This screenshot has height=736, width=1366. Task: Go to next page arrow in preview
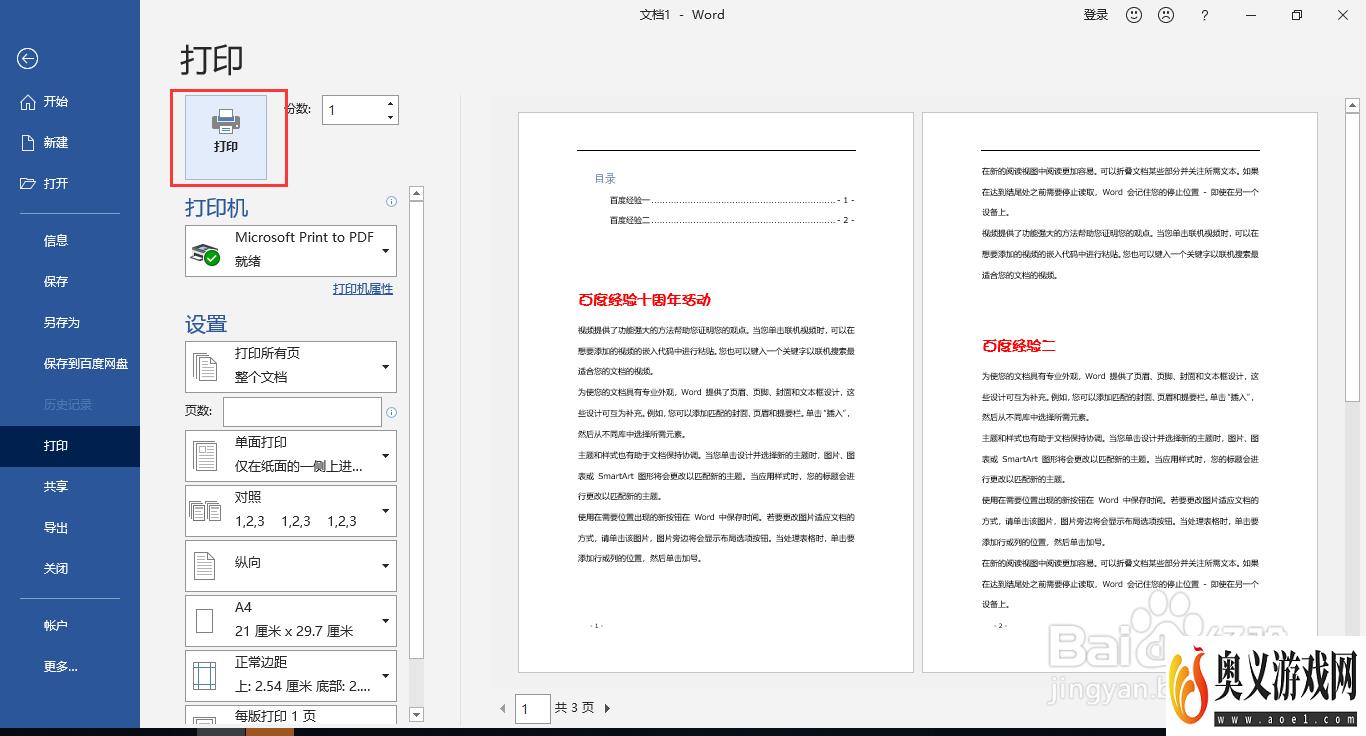[x=607, y=708]
